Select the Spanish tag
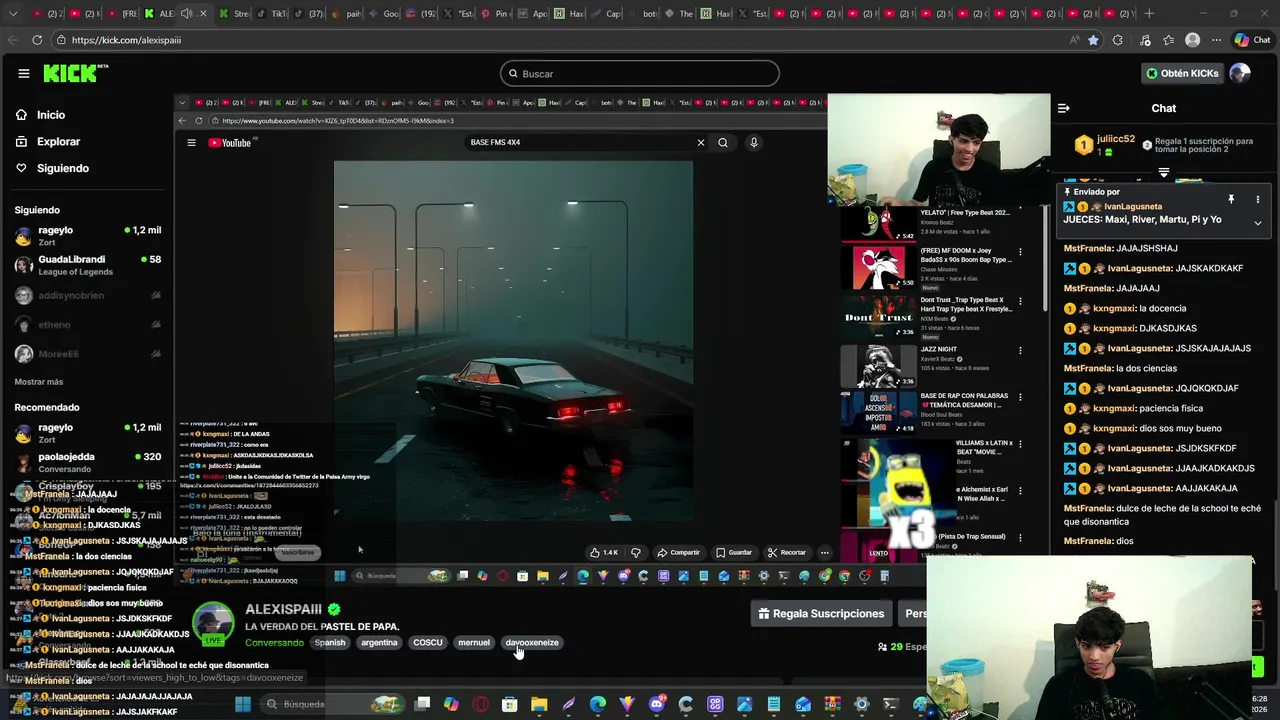 point(330,643)
